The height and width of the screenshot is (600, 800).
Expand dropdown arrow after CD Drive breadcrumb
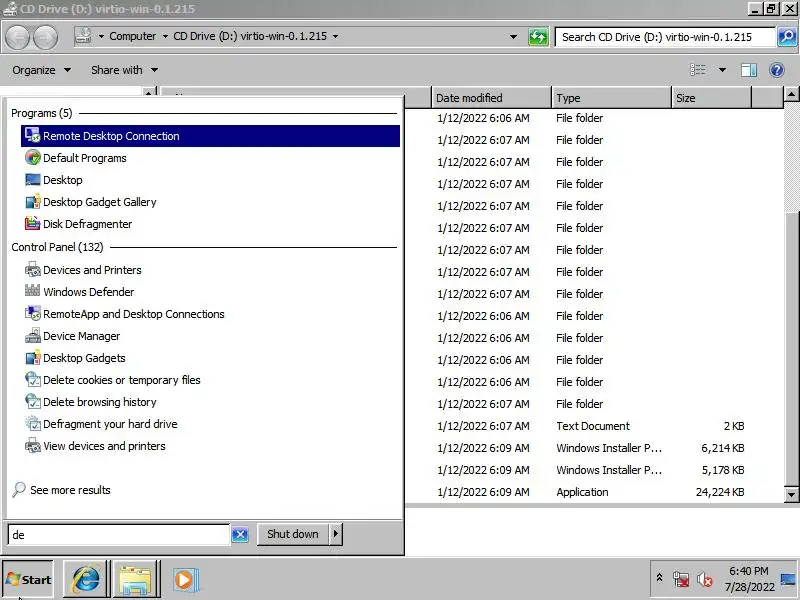coord(335,36)
